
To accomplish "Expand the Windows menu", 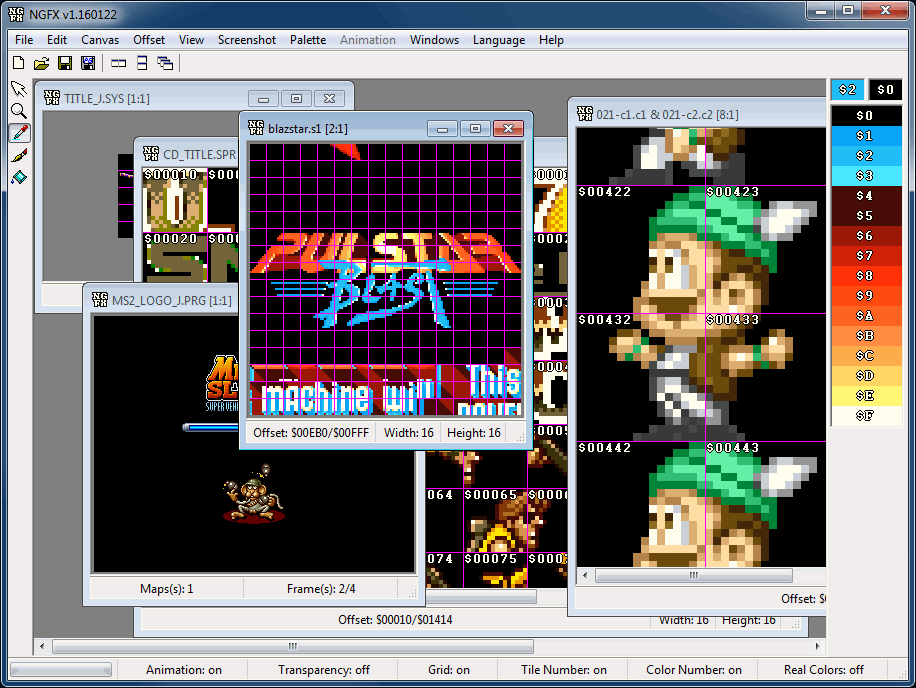I will pos(434,40).
